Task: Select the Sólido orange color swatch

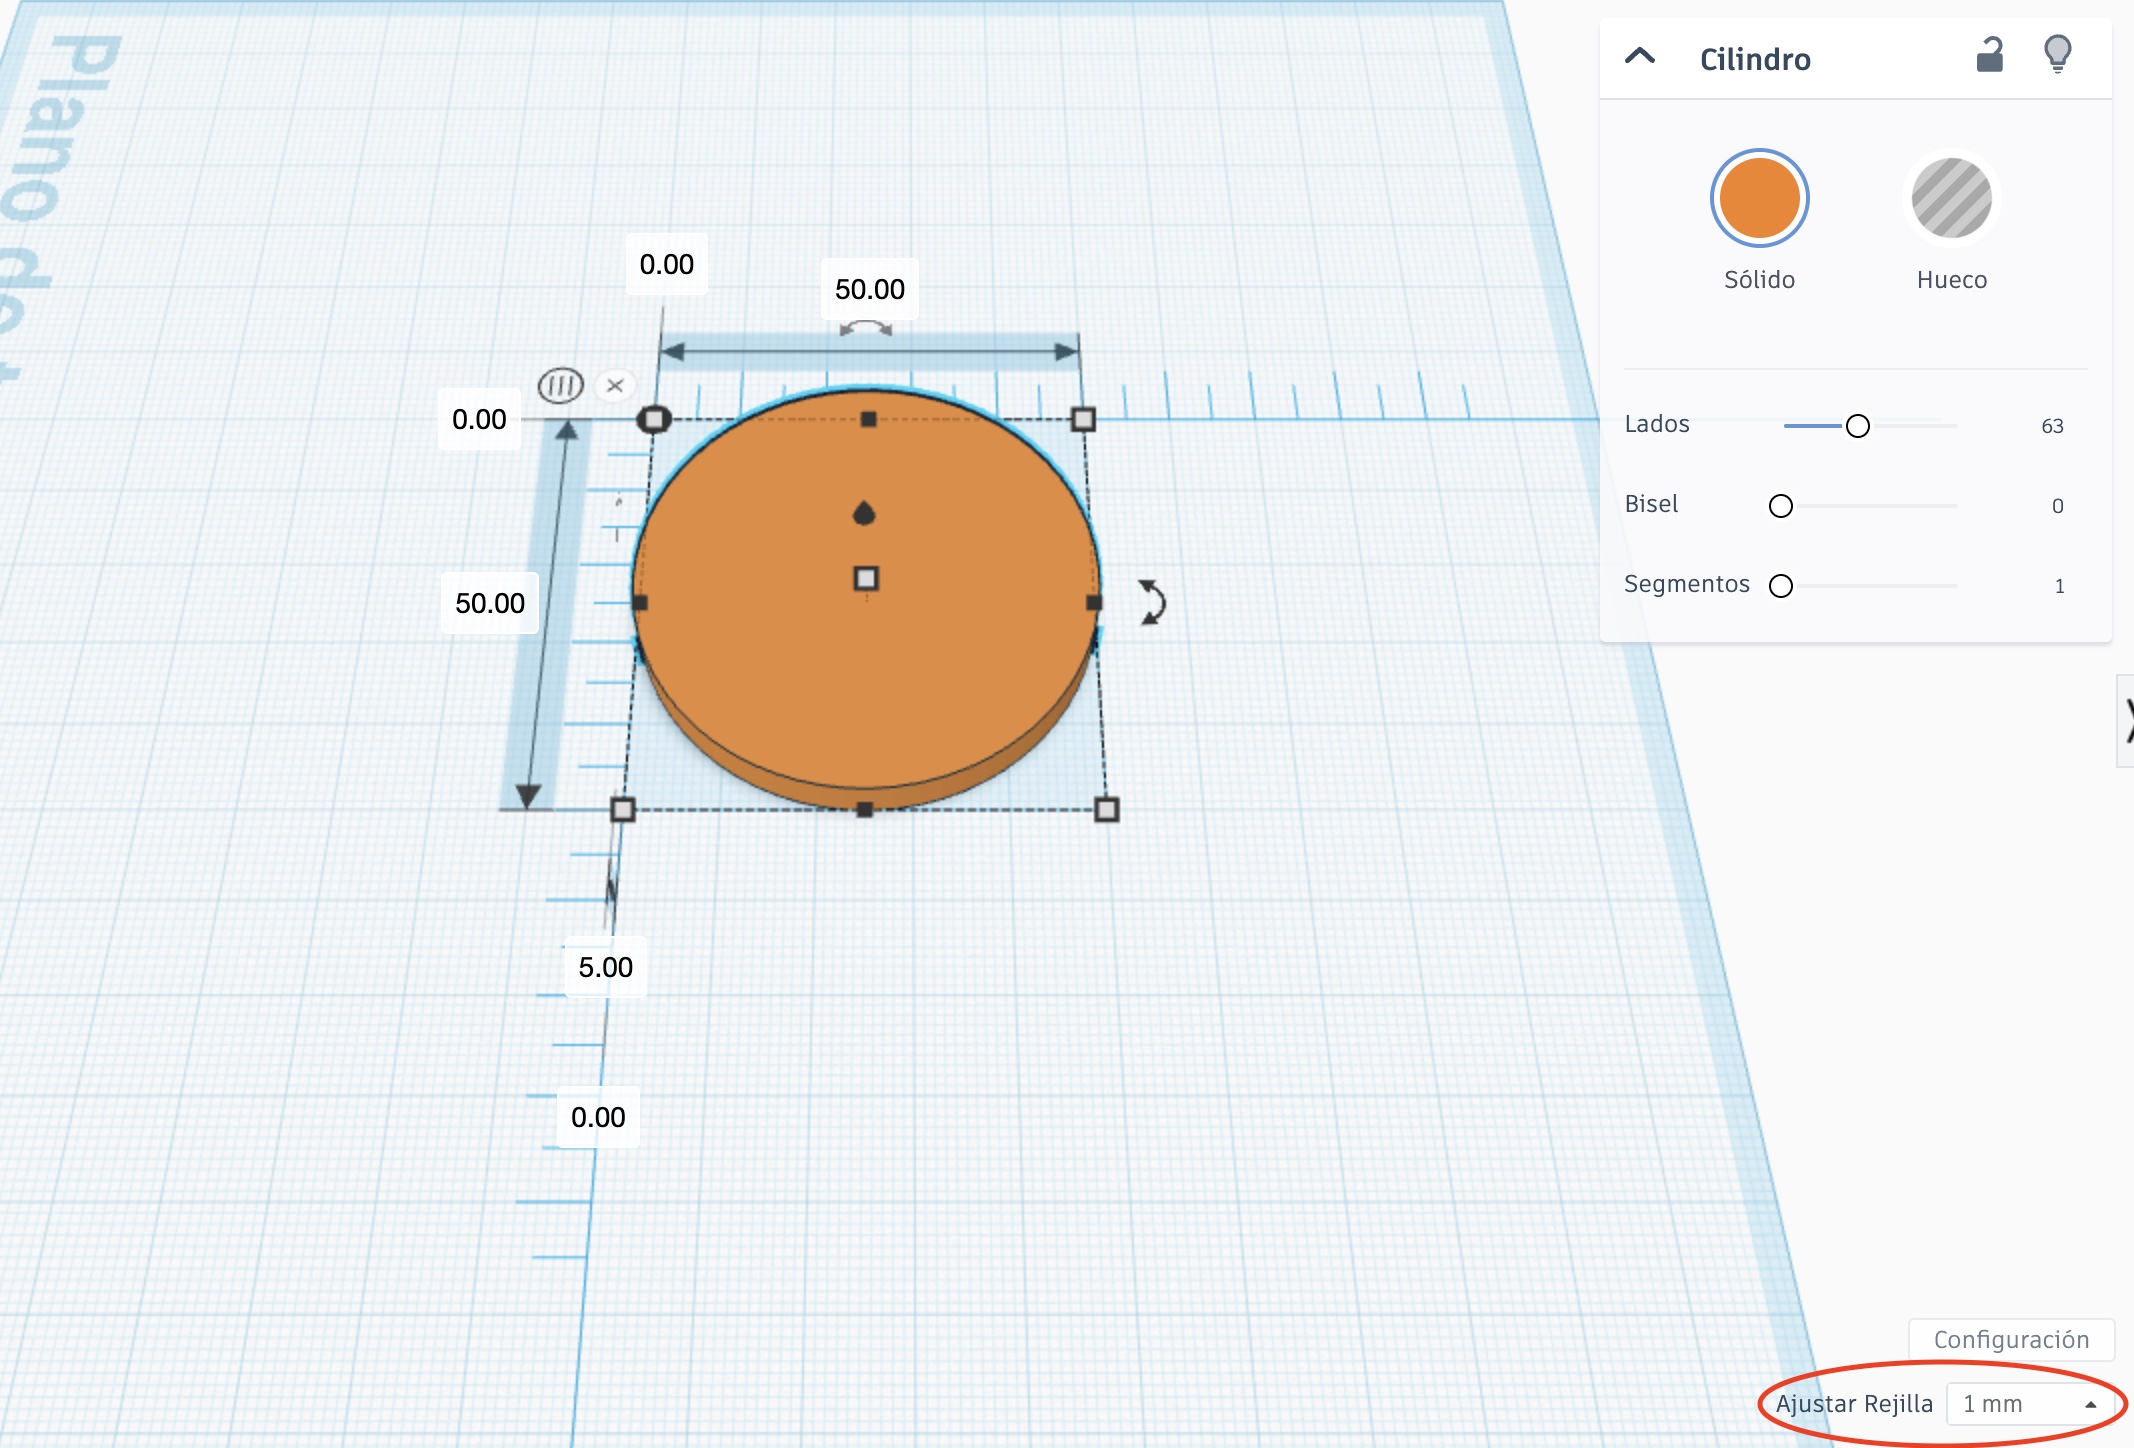Action: pyautogui.click(x=1759, y=198)
